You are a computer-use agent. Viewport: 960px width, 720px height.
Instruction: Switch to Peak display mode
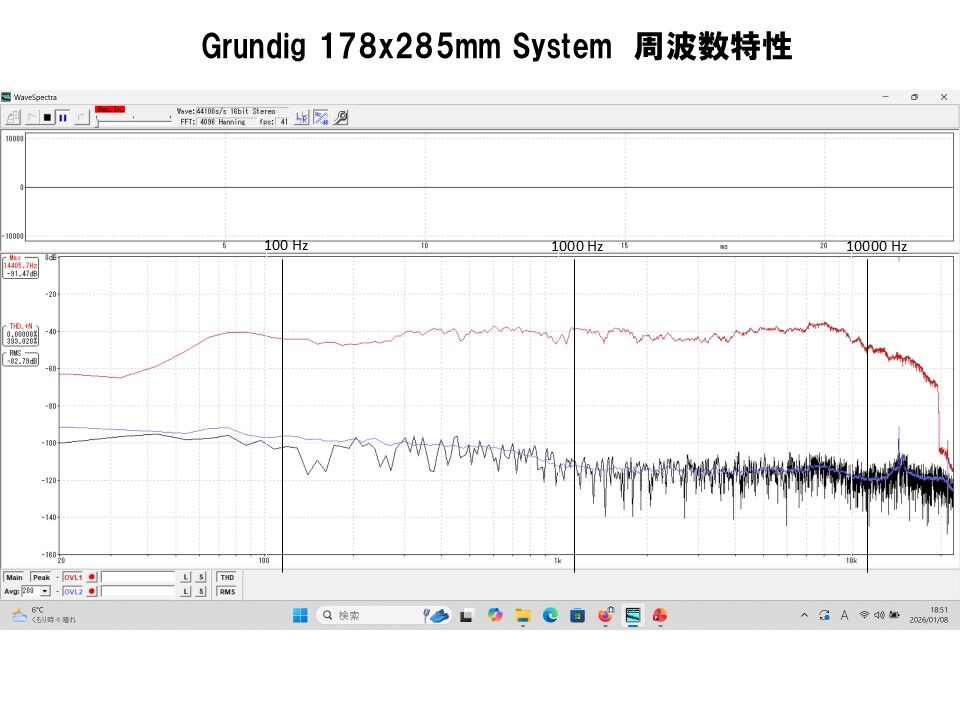pyautogui.click(x=41, y=578)
